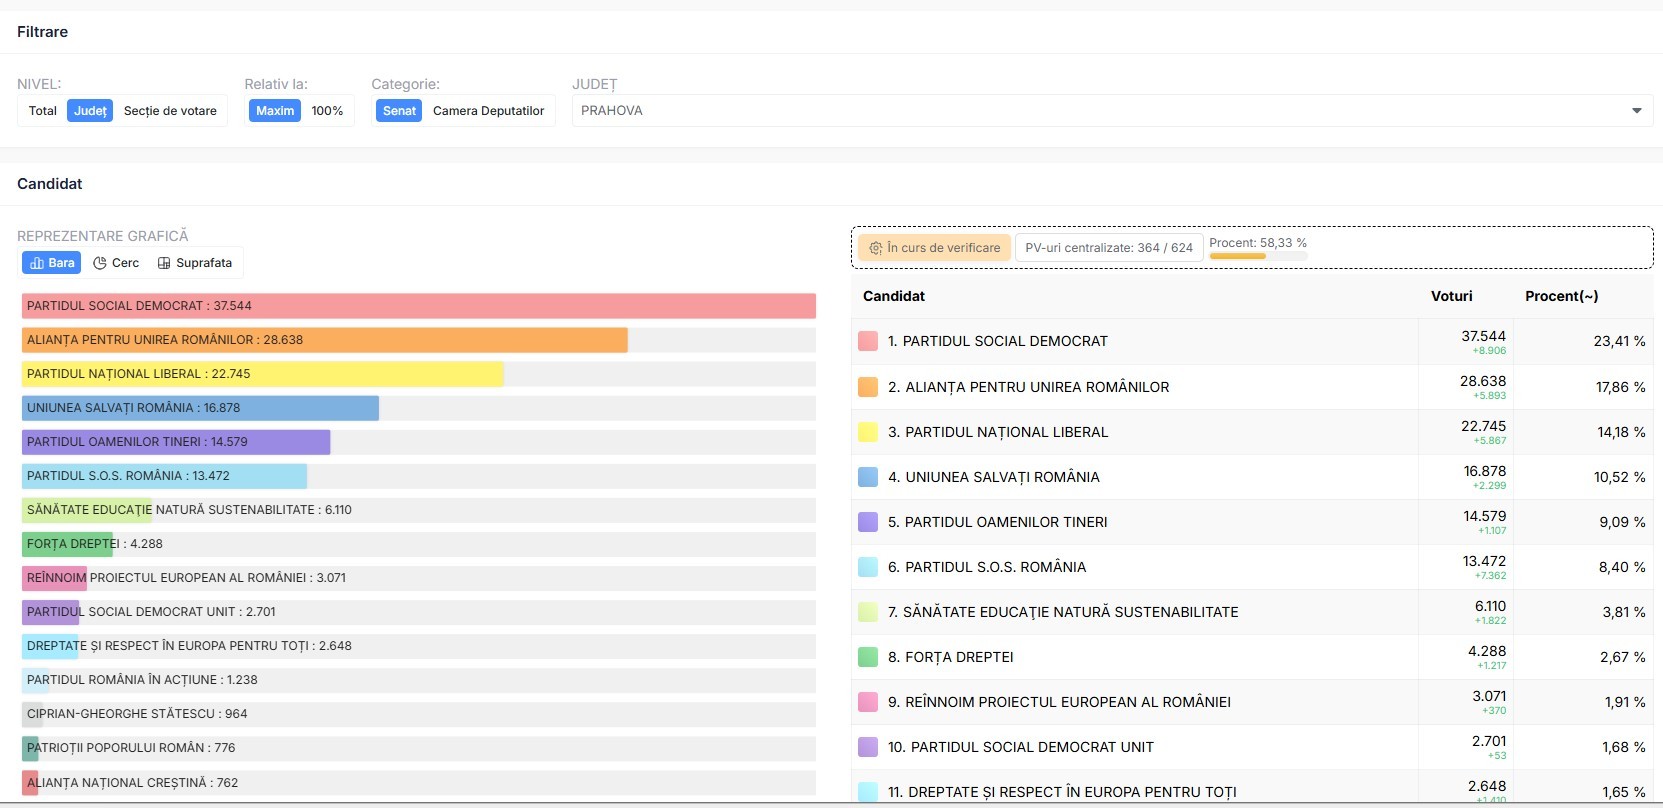Viewport: 1663px width, 808px height.
Task: Set level to Secție de votare
Action: click(170, 111)
